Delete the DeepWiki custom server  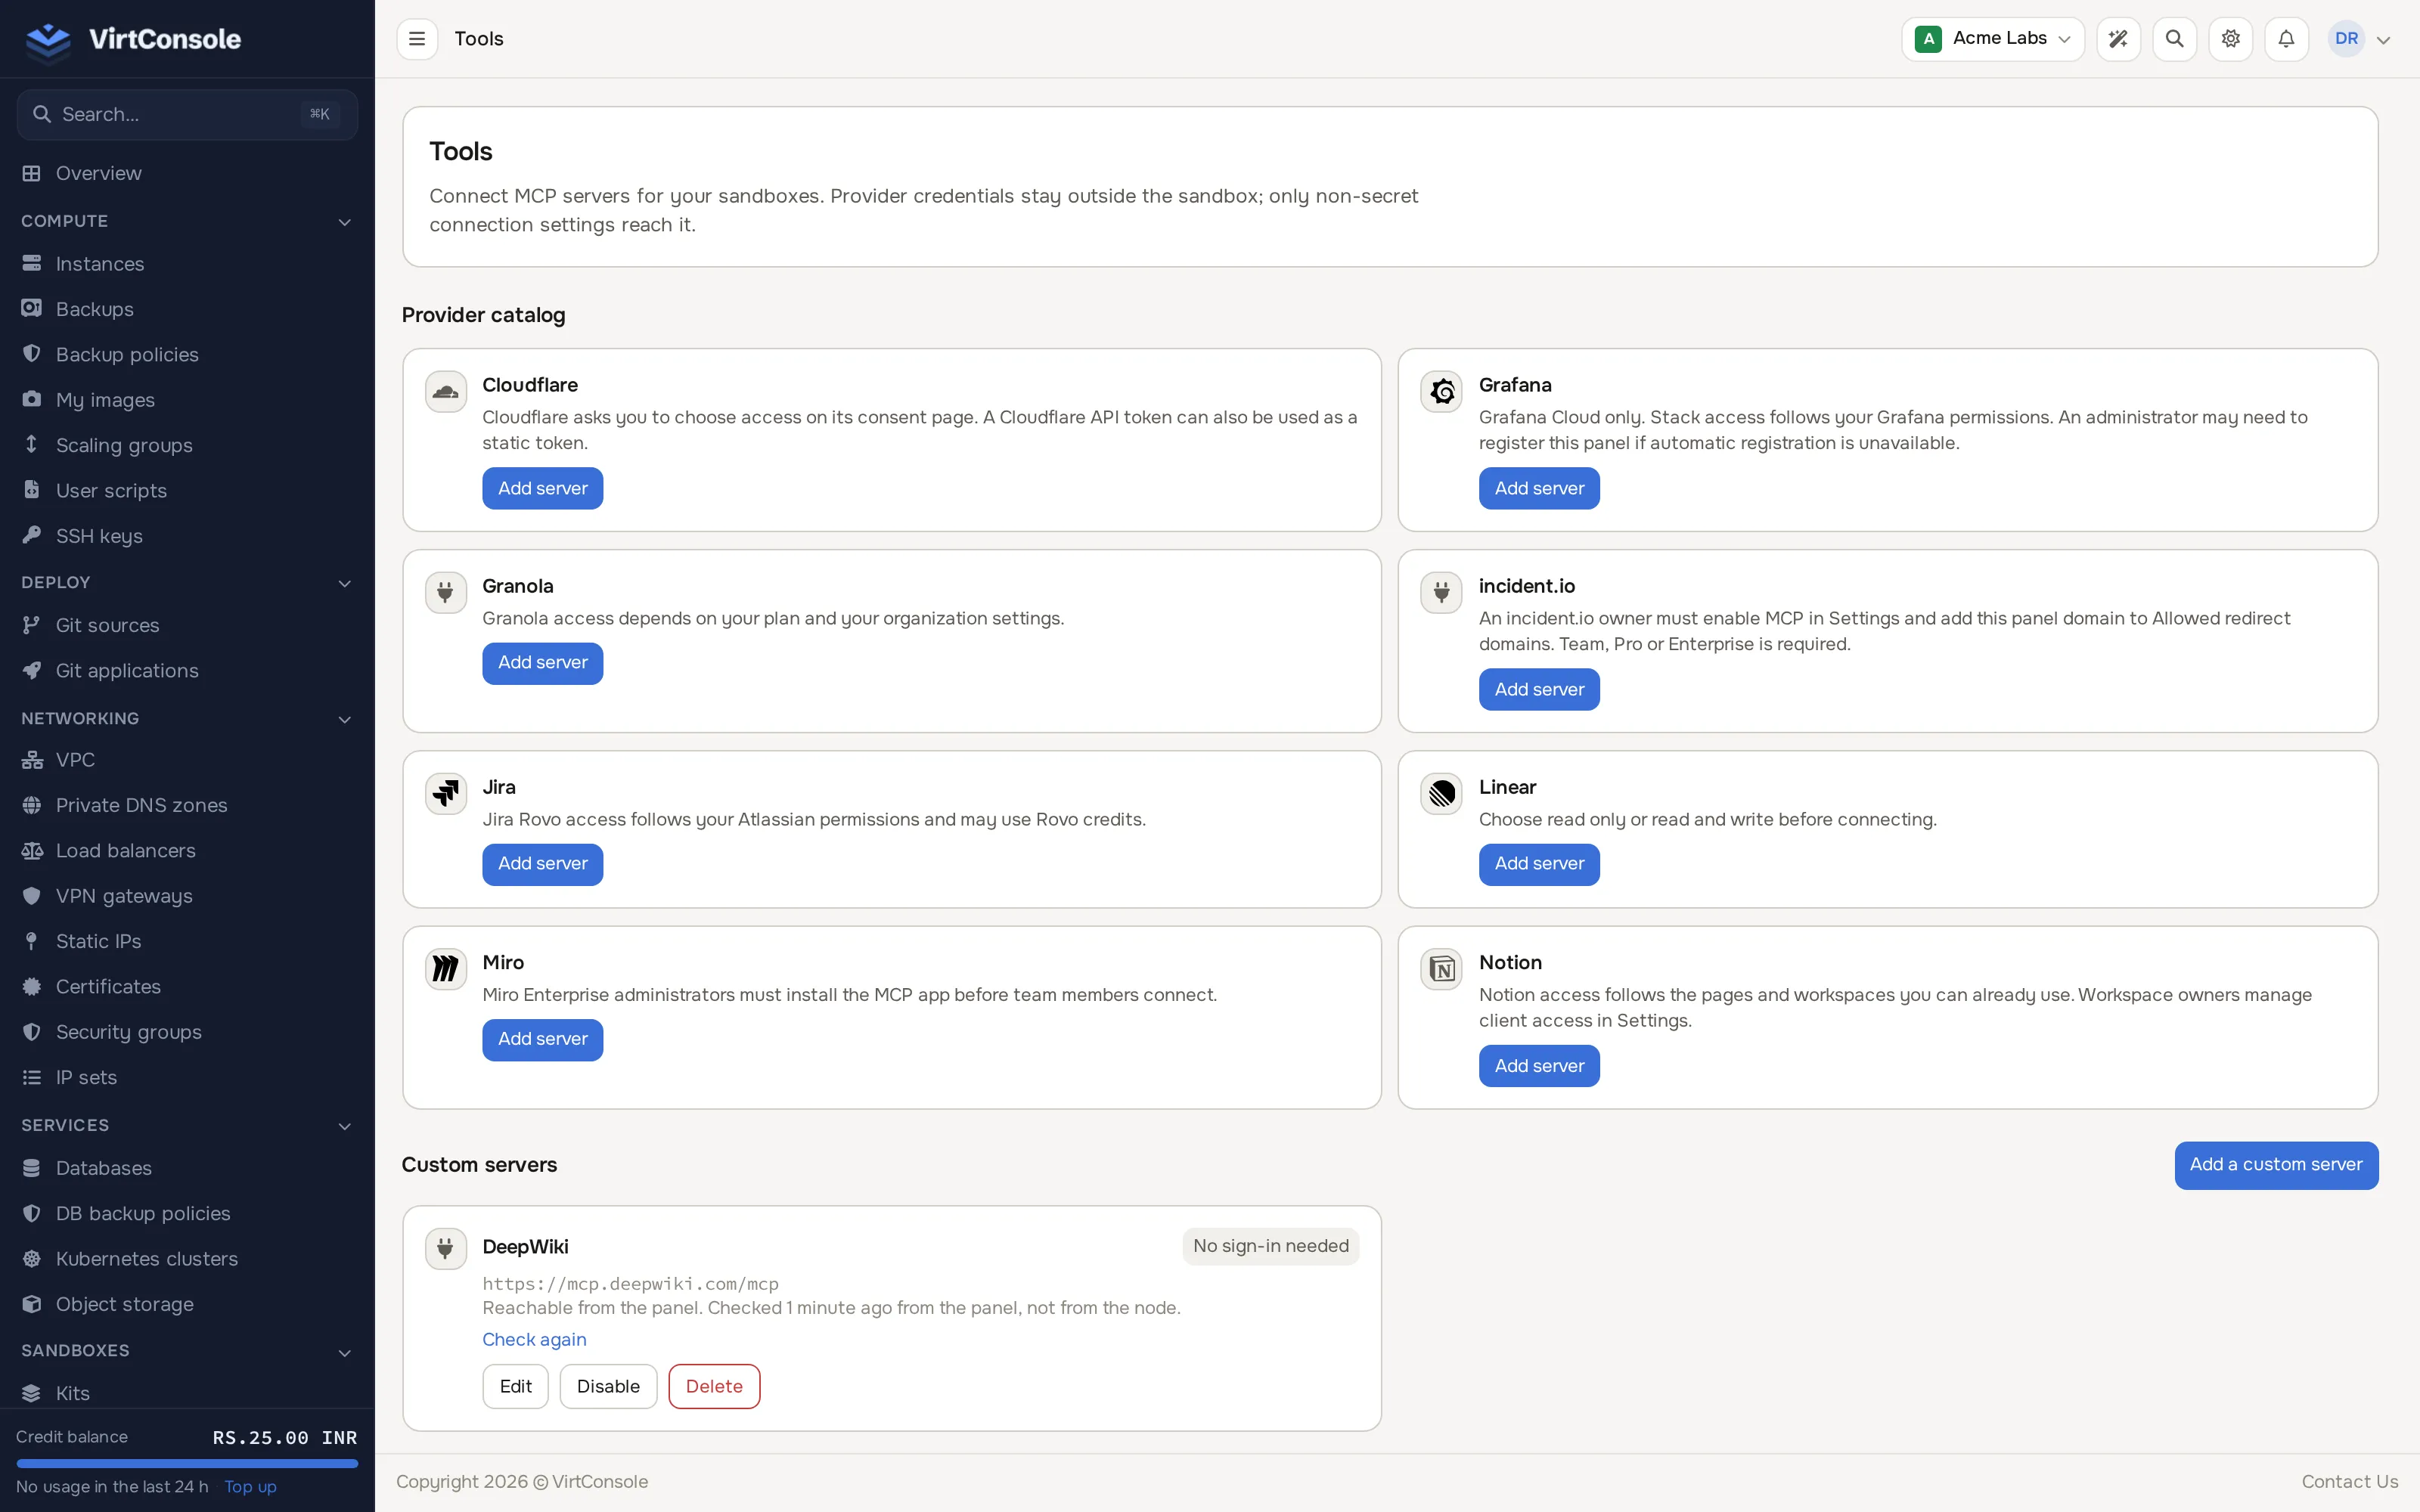click(x=714, y=1386)
